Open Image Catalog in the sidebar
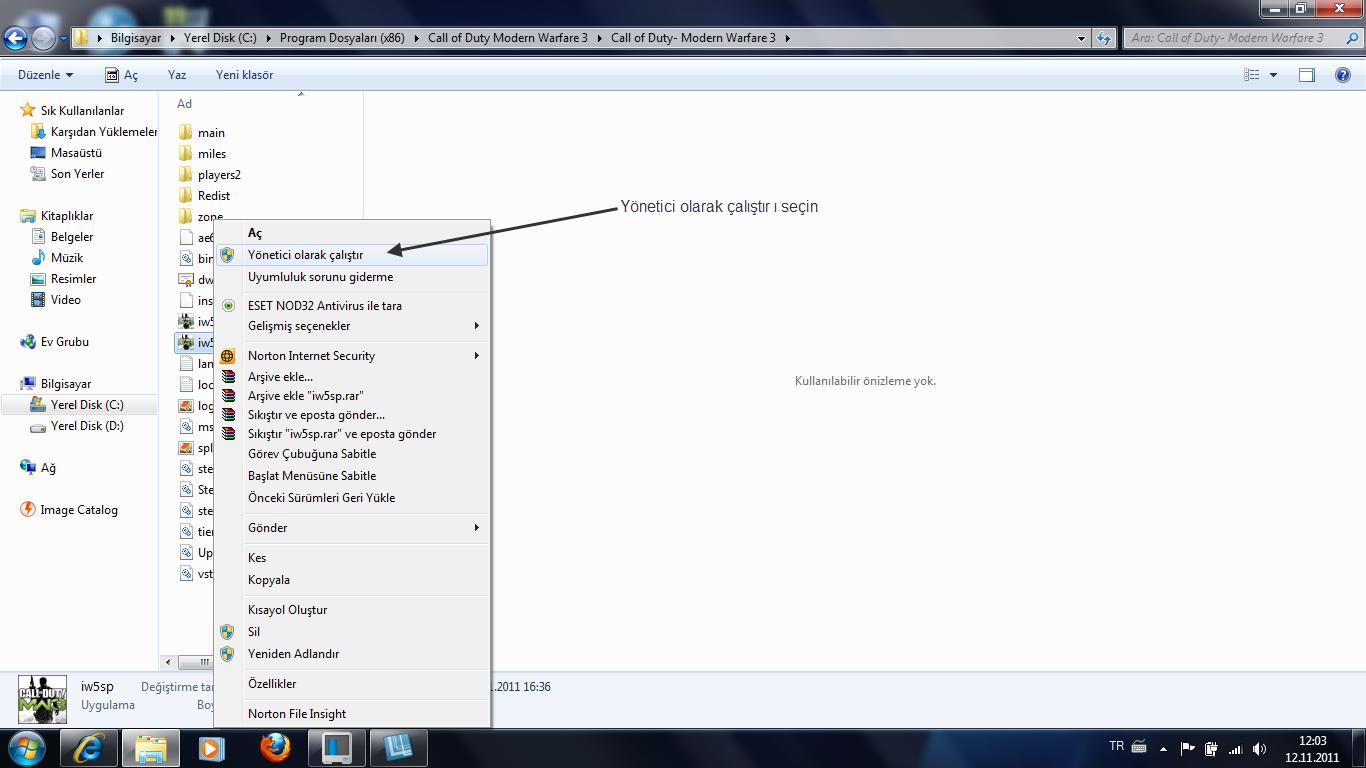The image size is (1366, 768). (69, 510)
